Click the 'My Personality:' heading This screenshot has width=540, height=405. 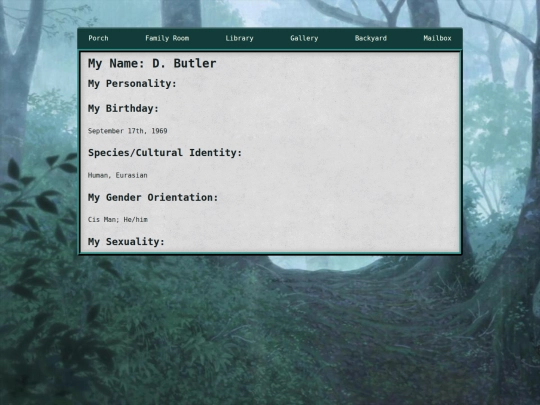pyautogui.click(x=132, y=84)
